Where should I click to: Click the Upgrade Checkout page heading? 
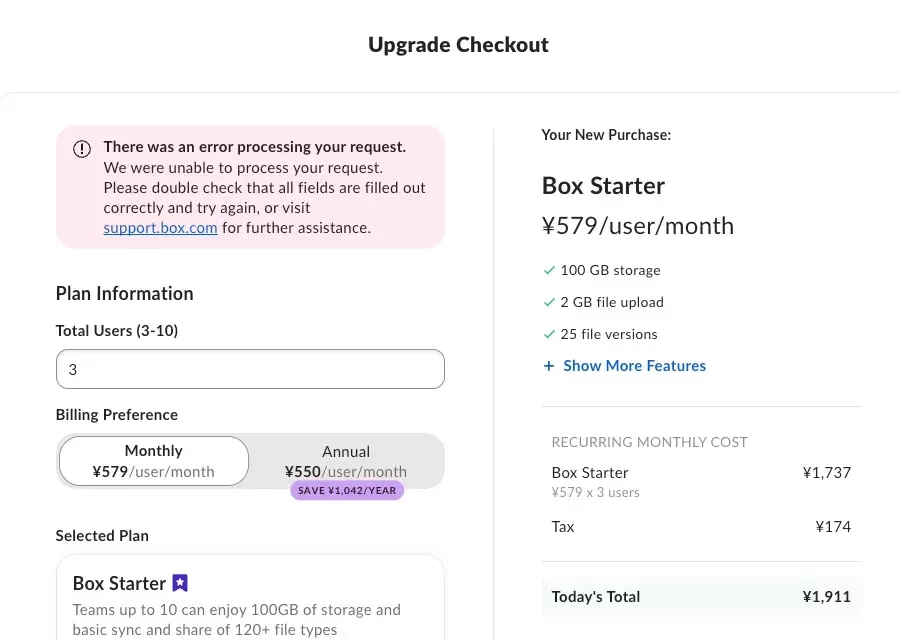[x=459, y=45]
